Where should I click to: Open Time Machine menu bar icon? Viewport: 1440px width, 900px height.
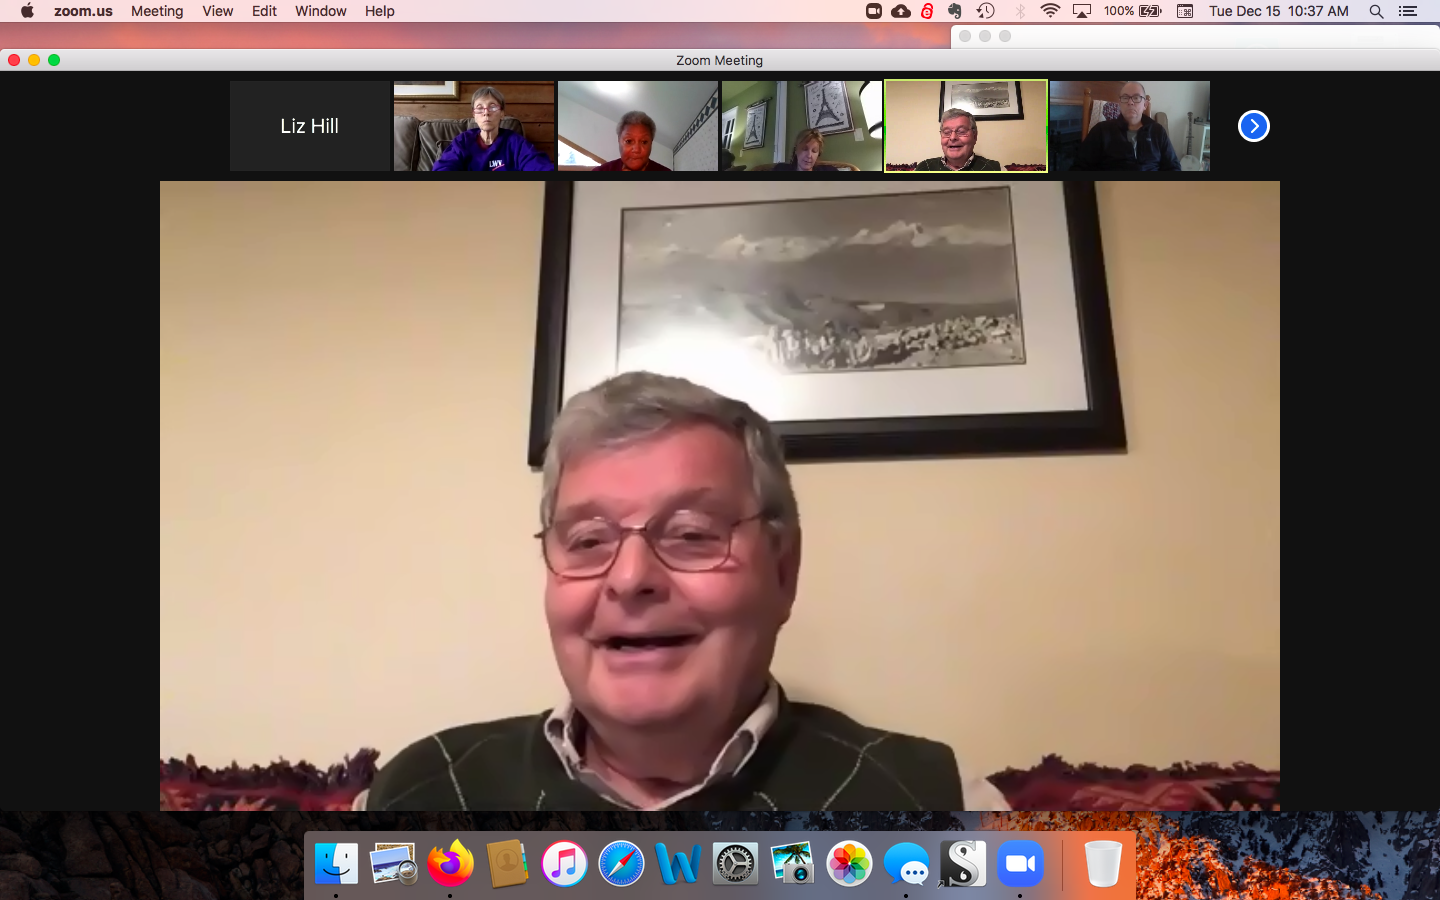(x=985, y=11)
